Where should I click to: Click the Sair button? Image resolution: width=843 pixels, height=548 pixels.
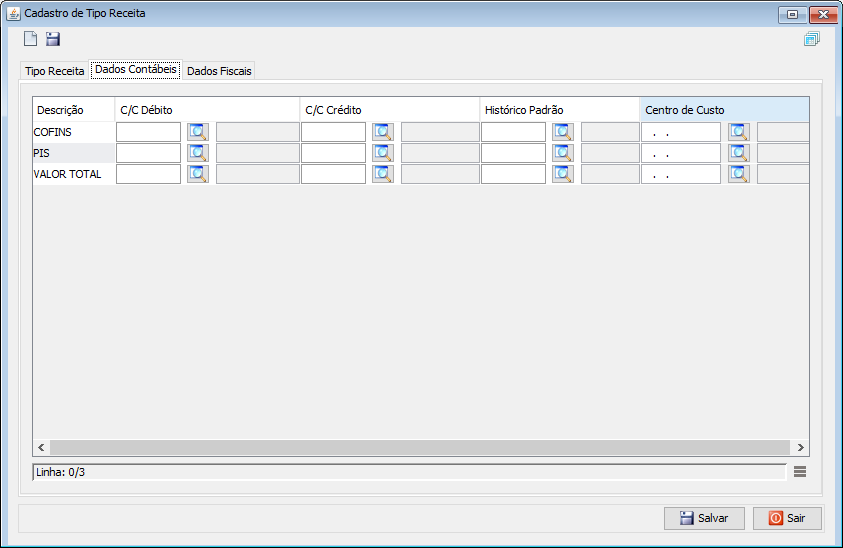[787, 518]
